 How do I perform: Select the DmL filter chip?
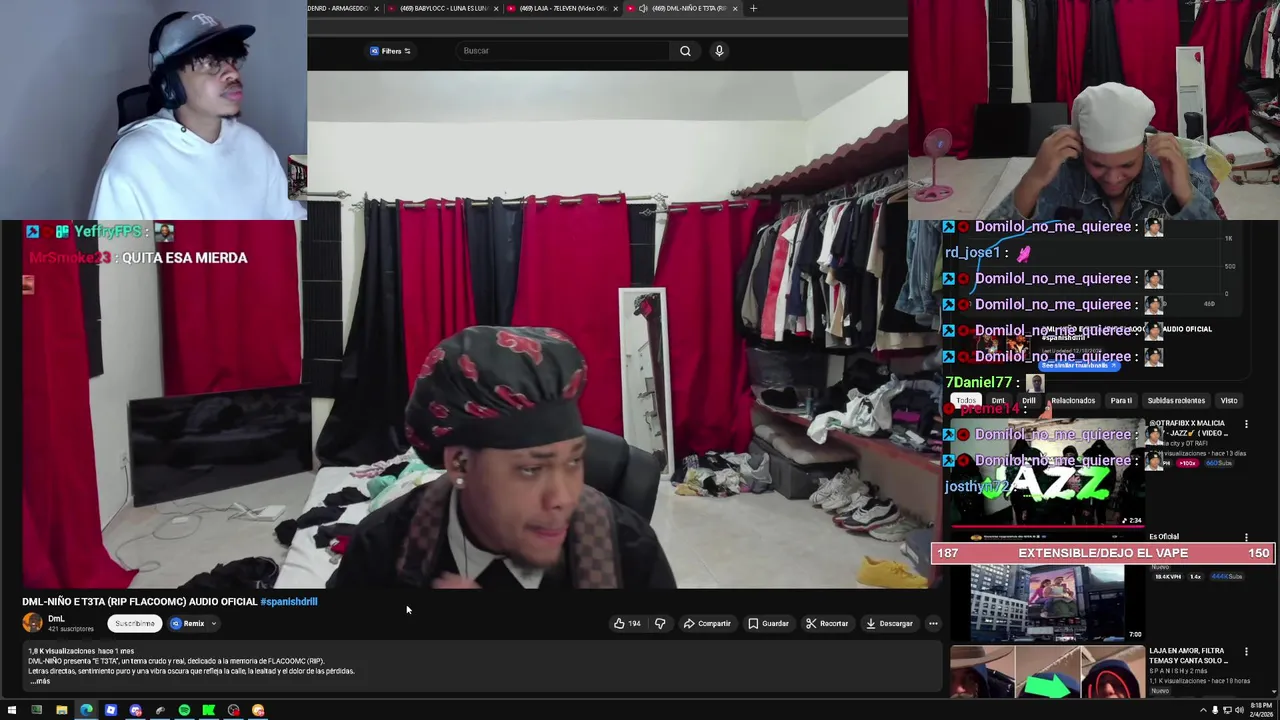pyautogui.click(x=998, y=401)
